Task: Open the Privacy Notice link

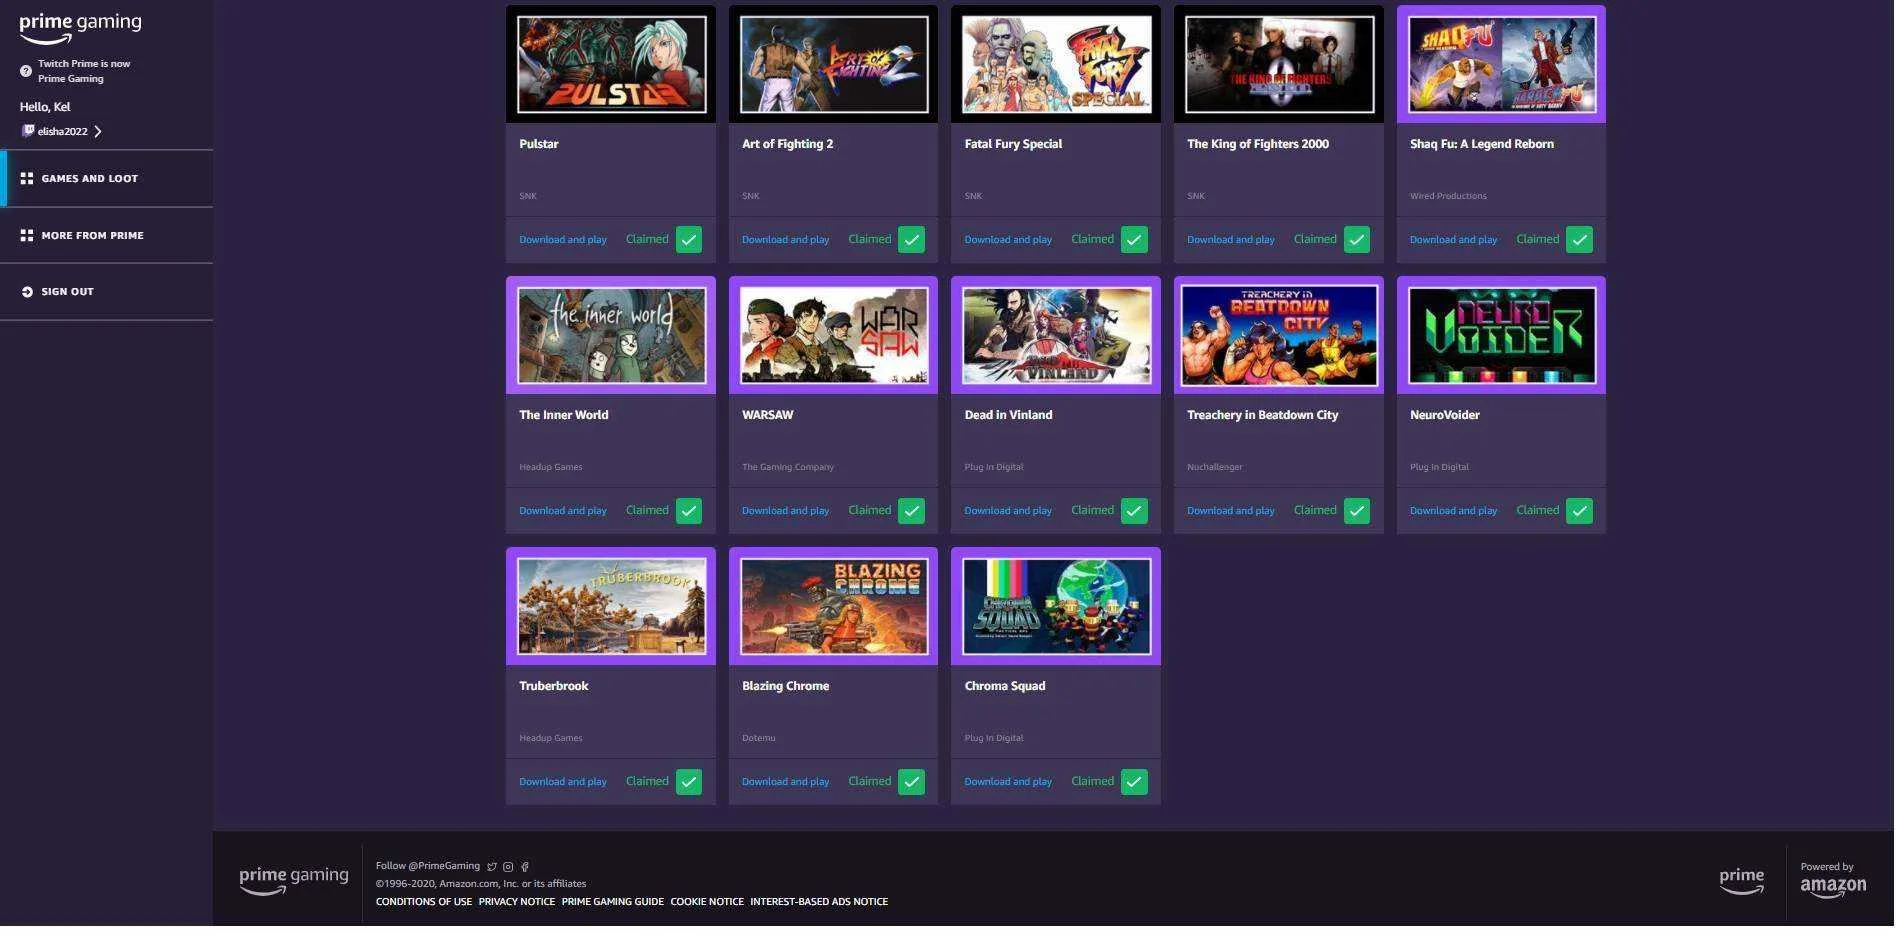Action: 517,902
